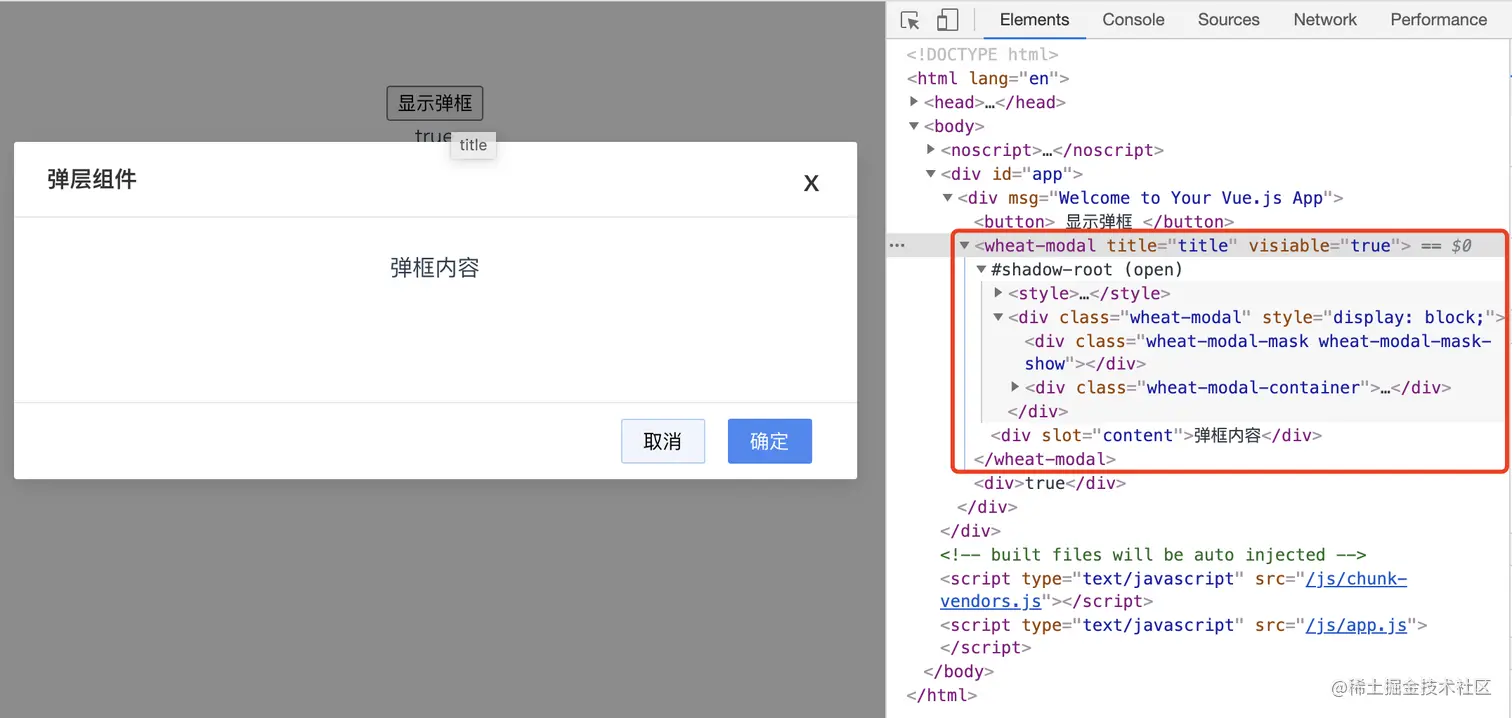Collapse the #shadow-root (open) node

click(x=982, y=270)
